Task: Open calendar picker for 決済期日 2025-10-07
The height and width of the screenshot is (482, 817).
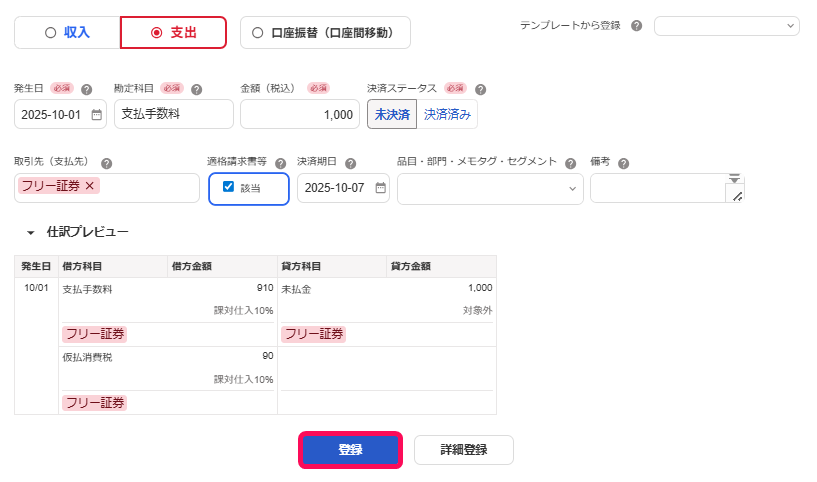Action: [x=380, y=188]
